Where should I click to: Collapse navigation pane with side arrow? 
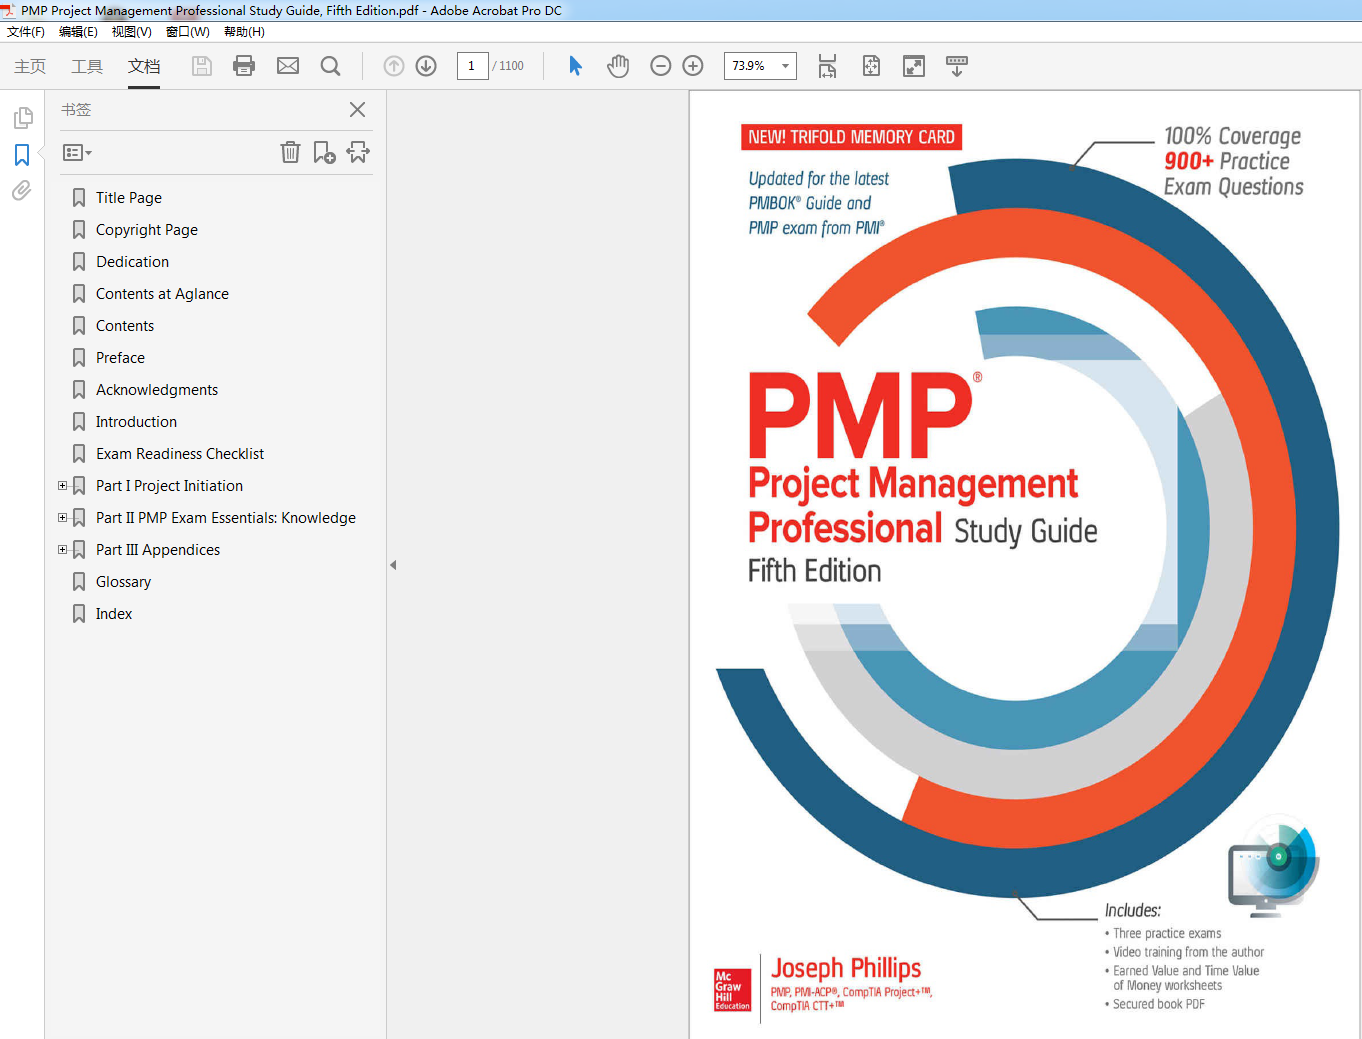pos(393,565)
